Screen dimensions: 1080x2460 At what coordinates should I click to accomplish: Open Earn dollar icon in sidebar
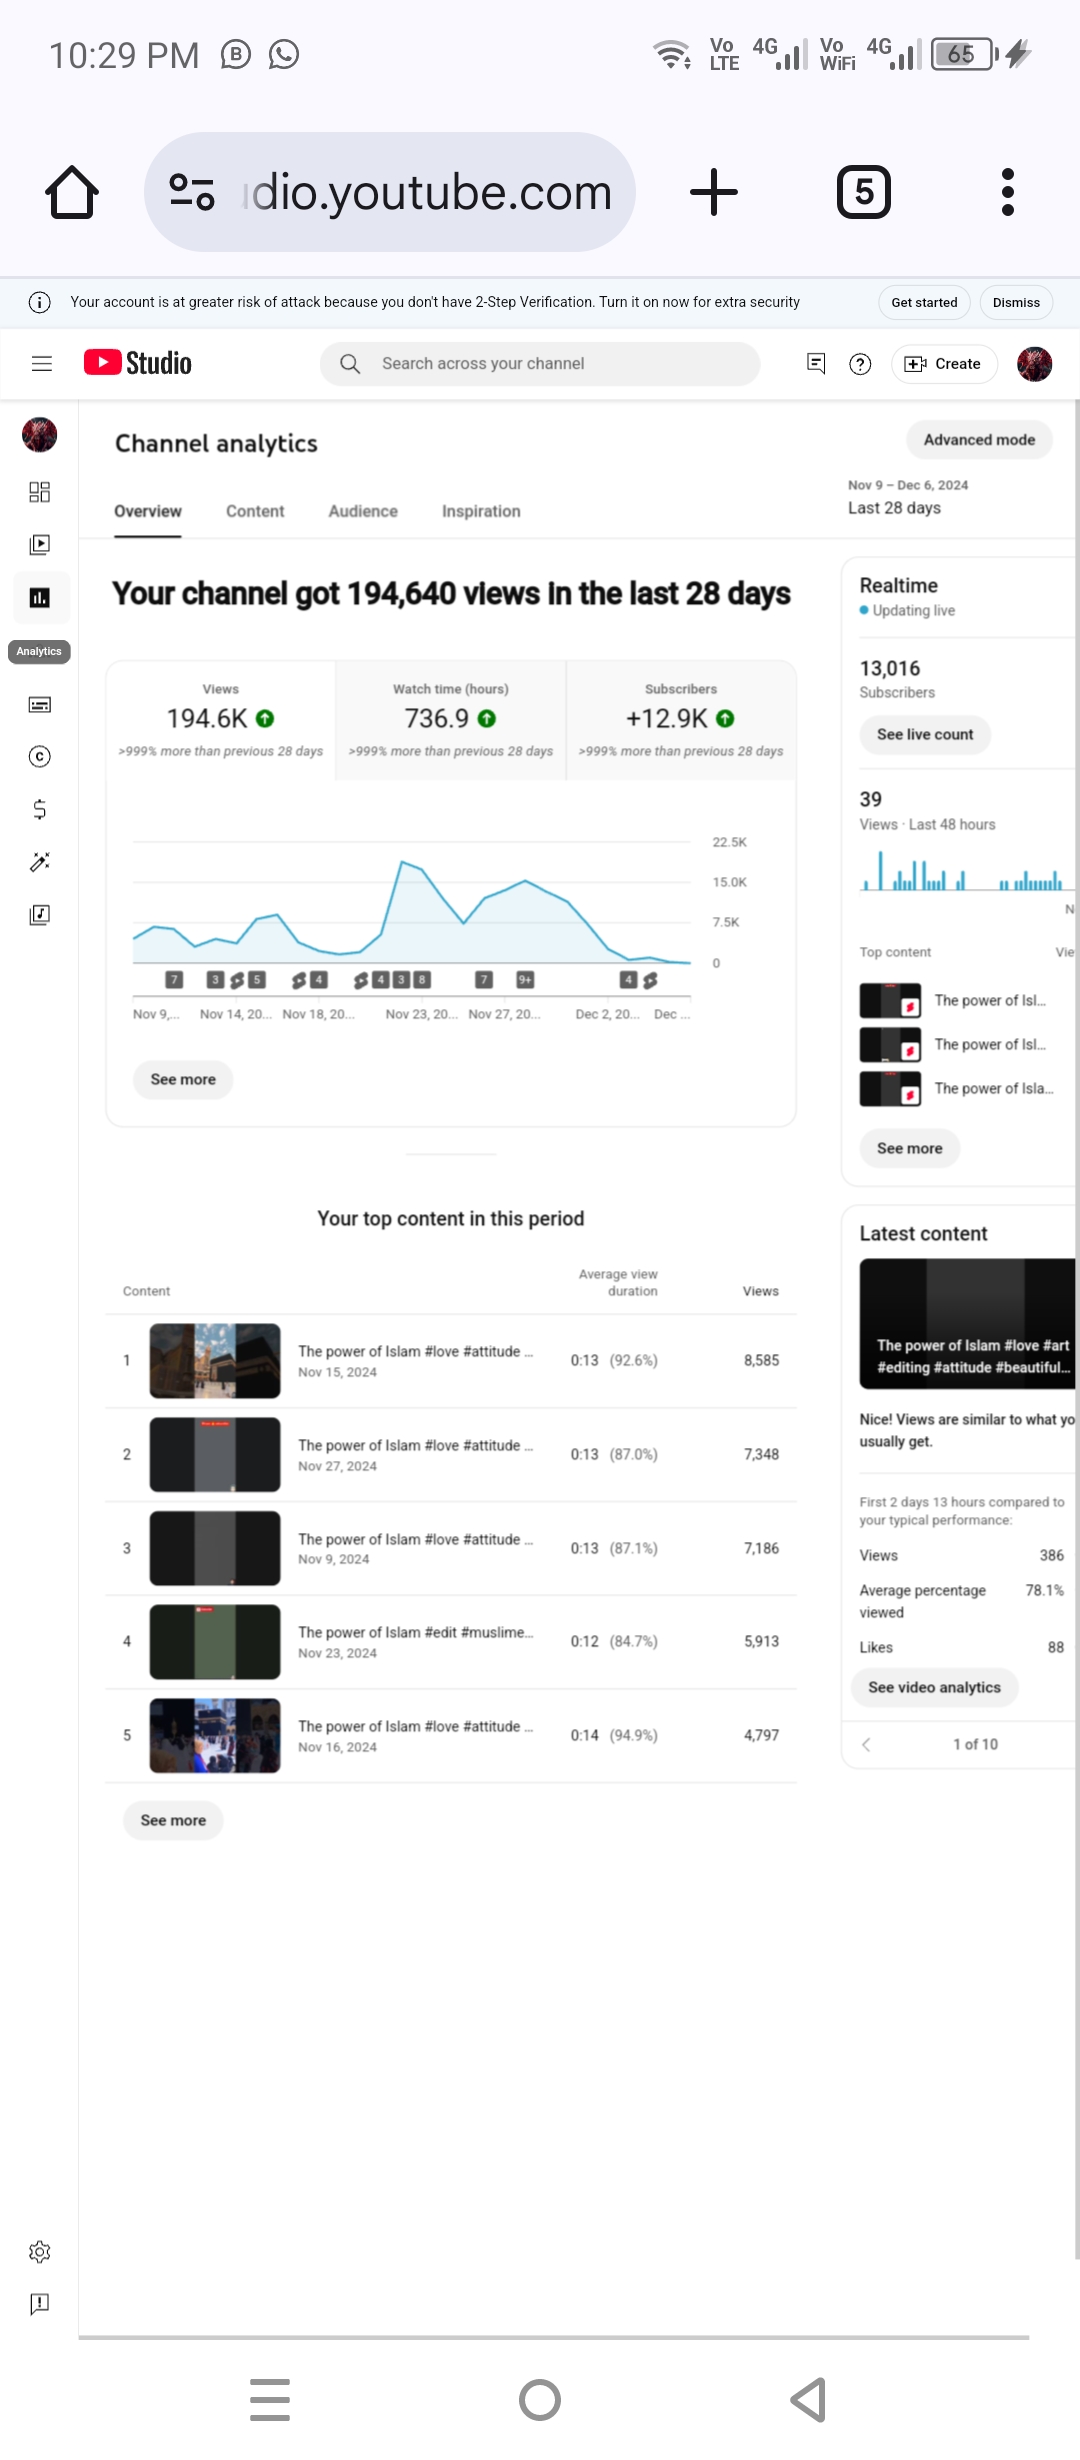tap(40, 809)
